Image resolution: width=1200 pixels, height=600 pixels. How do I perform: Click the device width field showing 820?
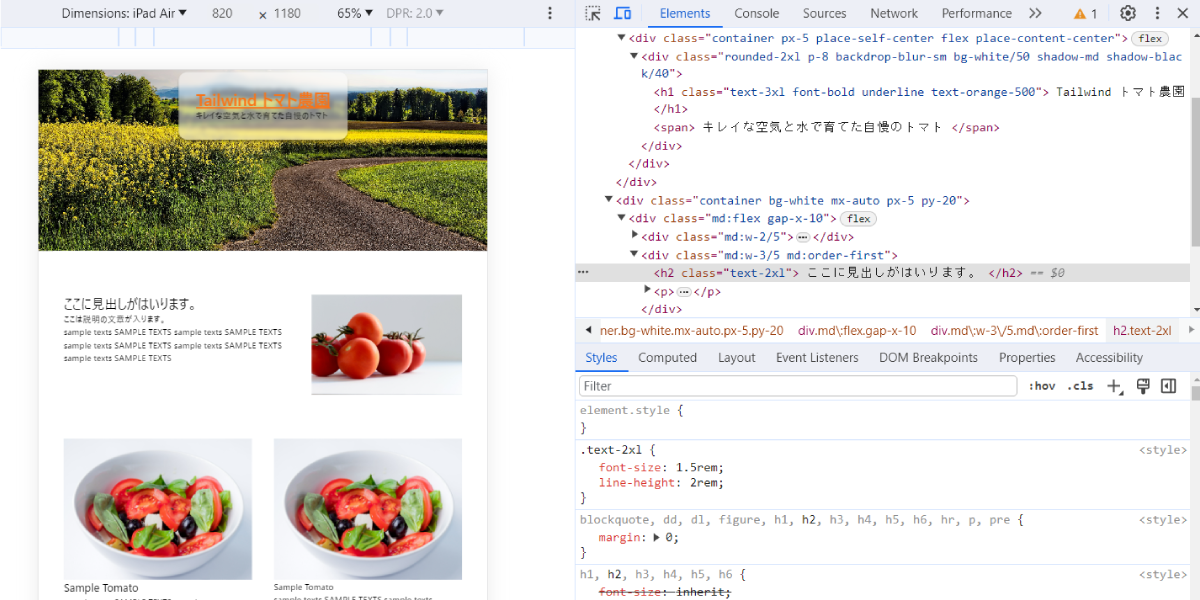coord(222,13)
